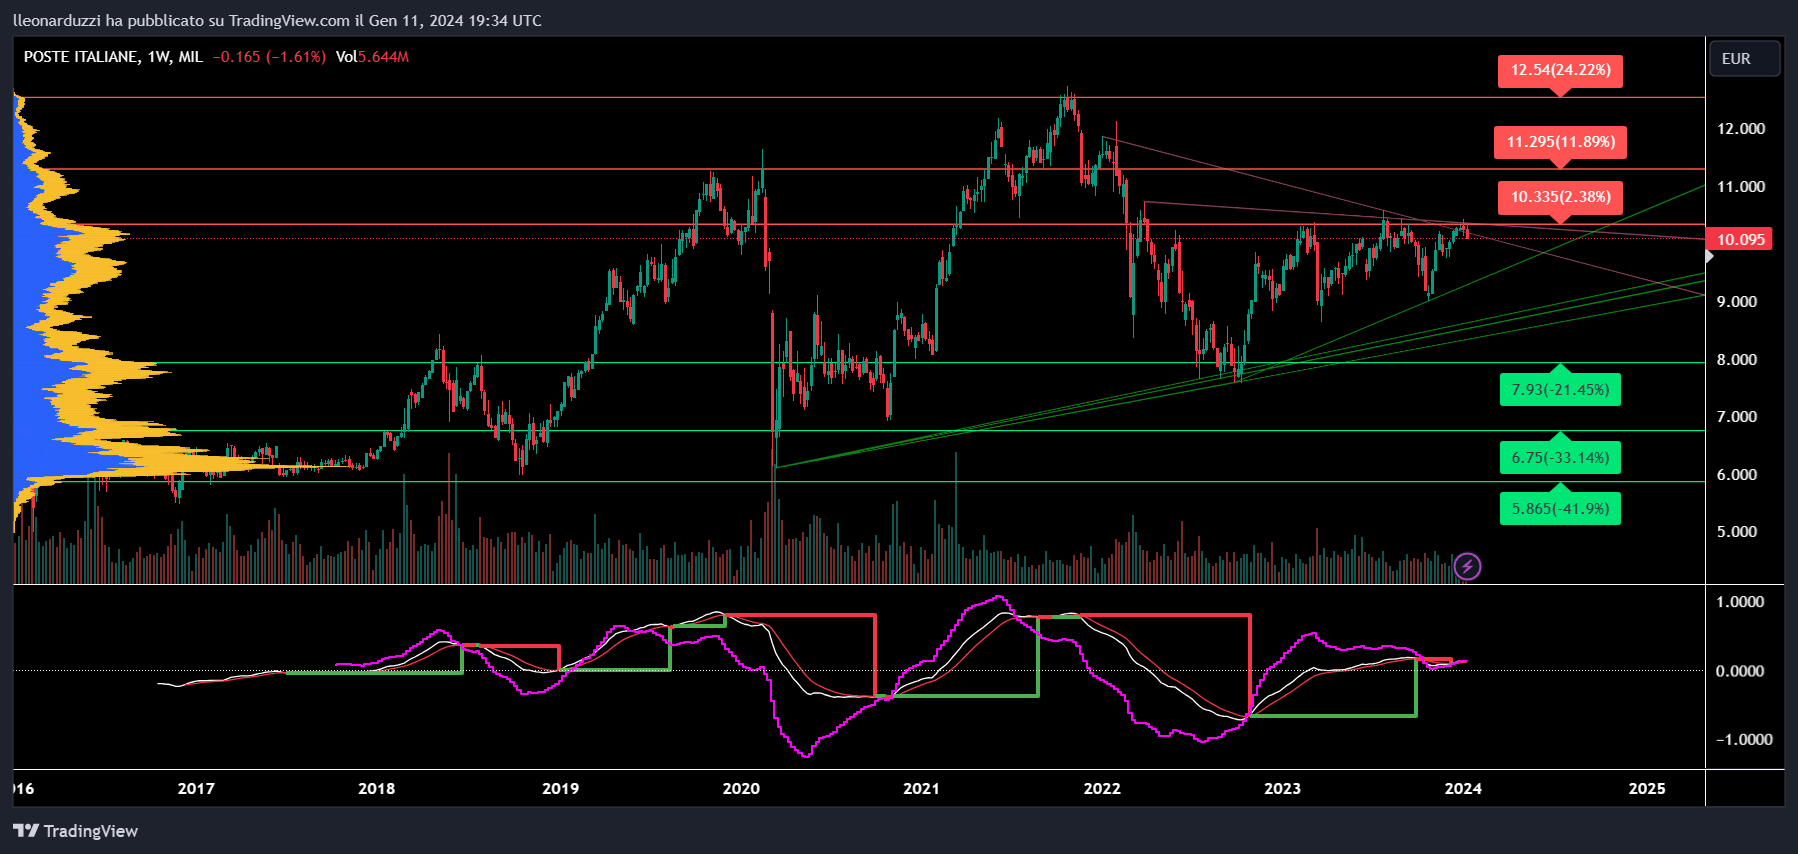Viewport: 1798px width, 854px height.
Task: Click the publication header text by lleonarduzzi
Action: click(277, 20)
